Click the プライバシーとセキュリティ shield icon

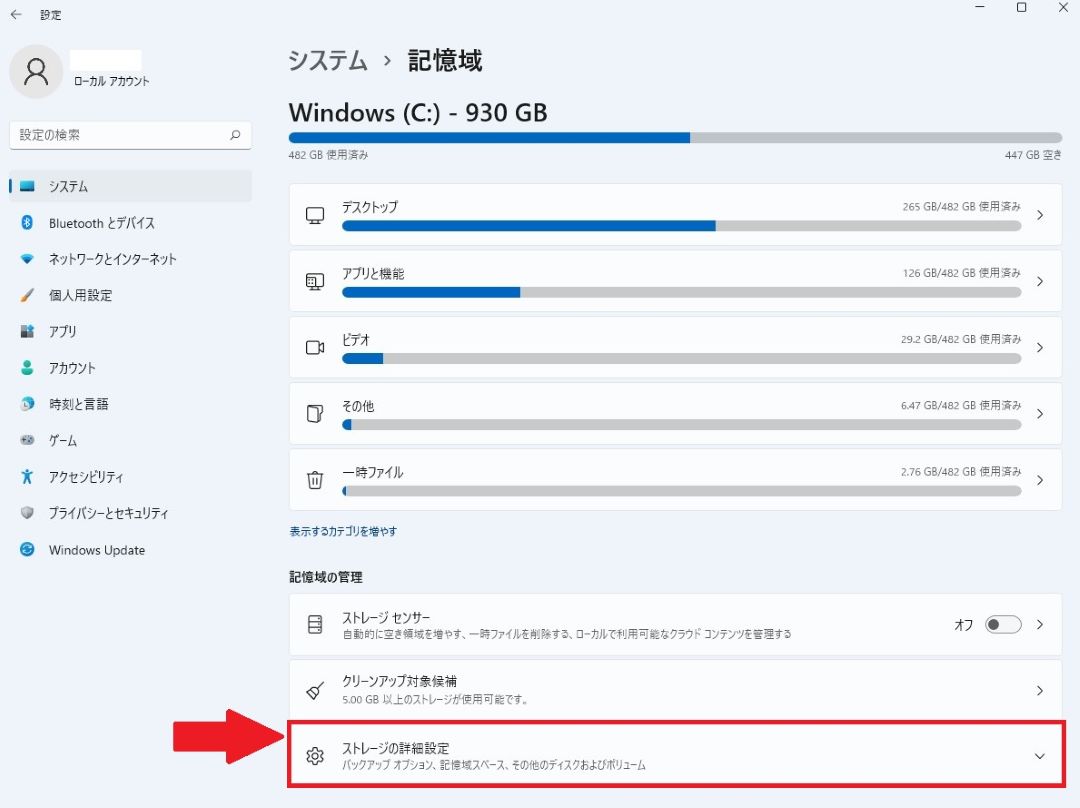(28, 513)
